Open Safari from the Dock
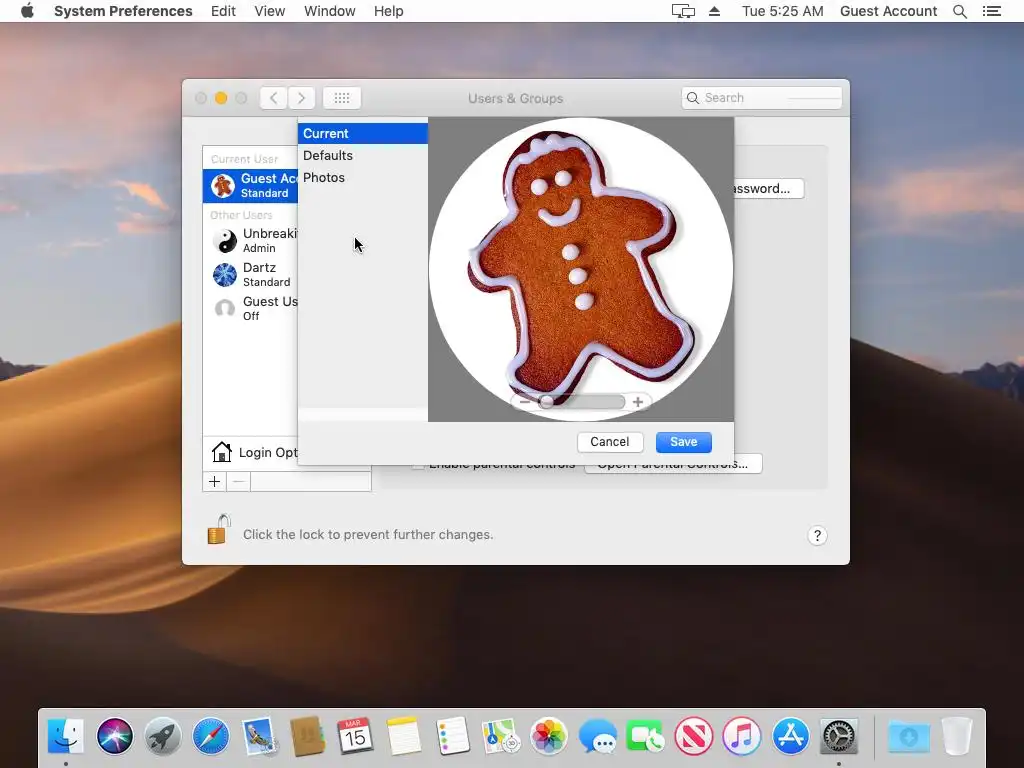 (211, 736)
